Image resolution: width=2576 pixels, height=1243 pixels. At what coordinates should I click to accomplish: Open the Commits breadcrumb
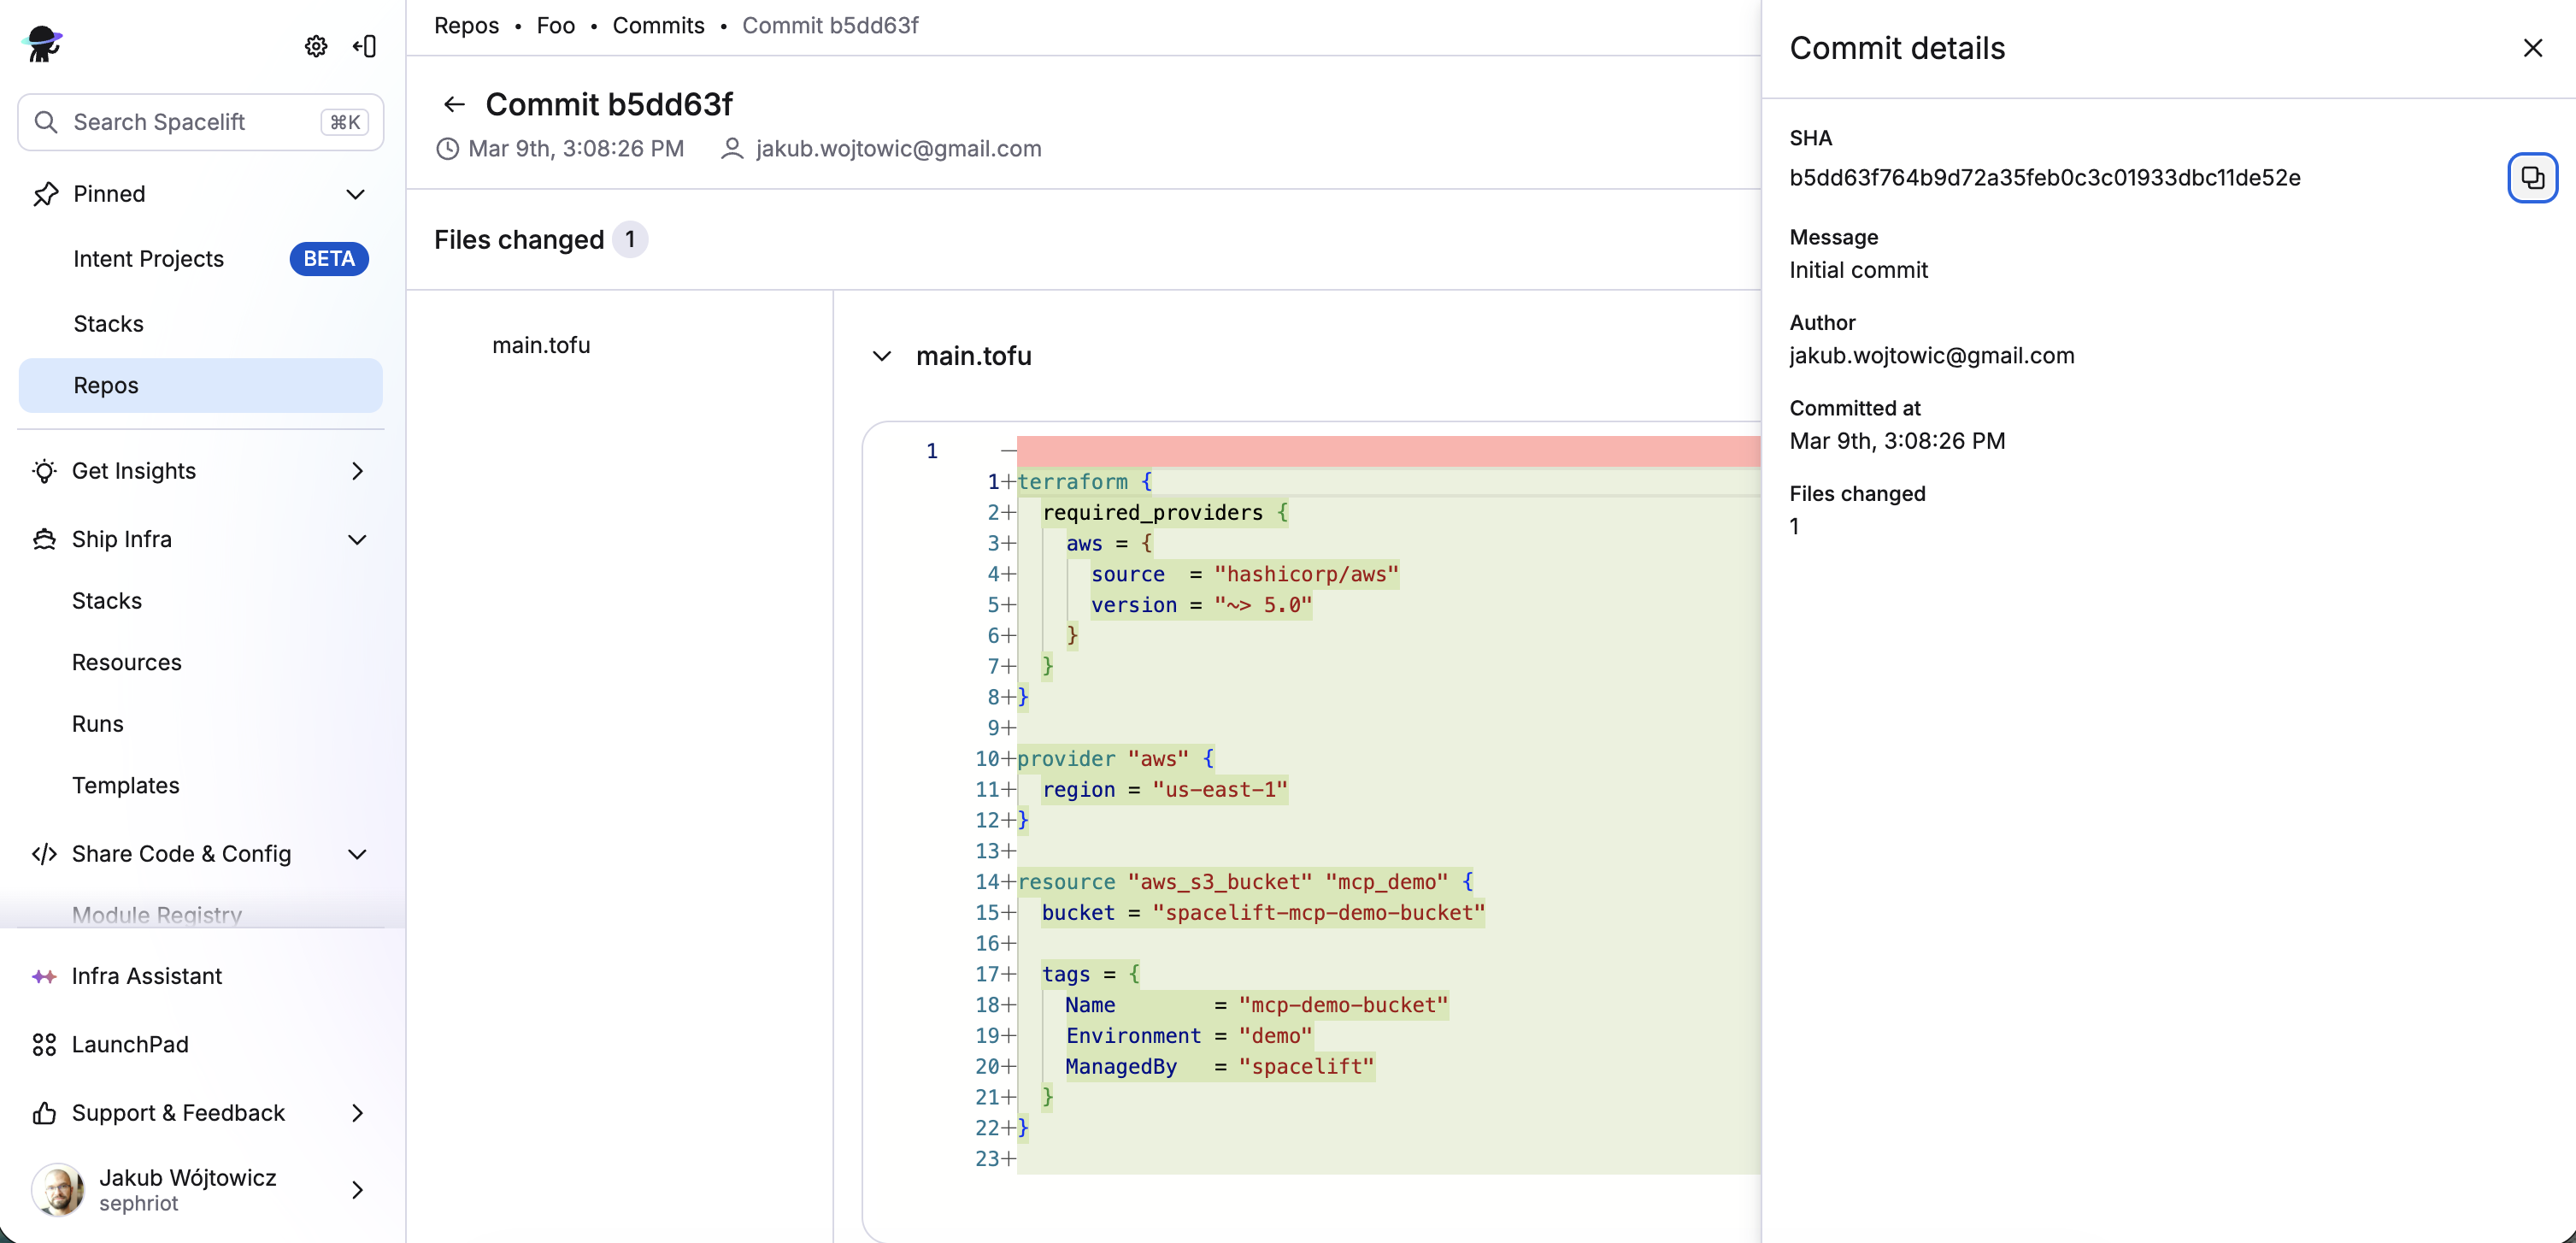[x=657, y=25]
